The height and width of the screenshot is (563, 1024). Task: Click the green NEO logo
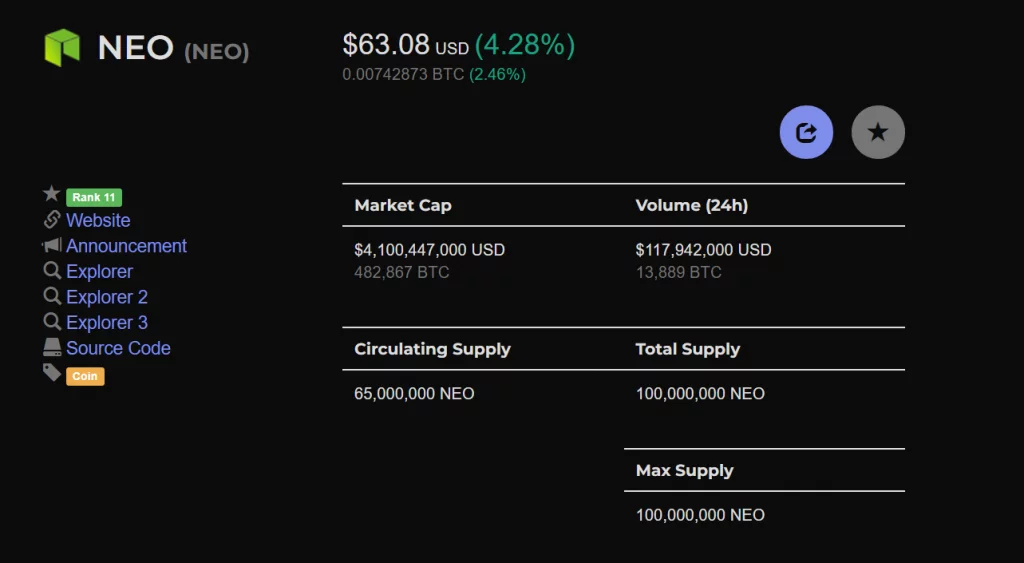click(62, 48)
